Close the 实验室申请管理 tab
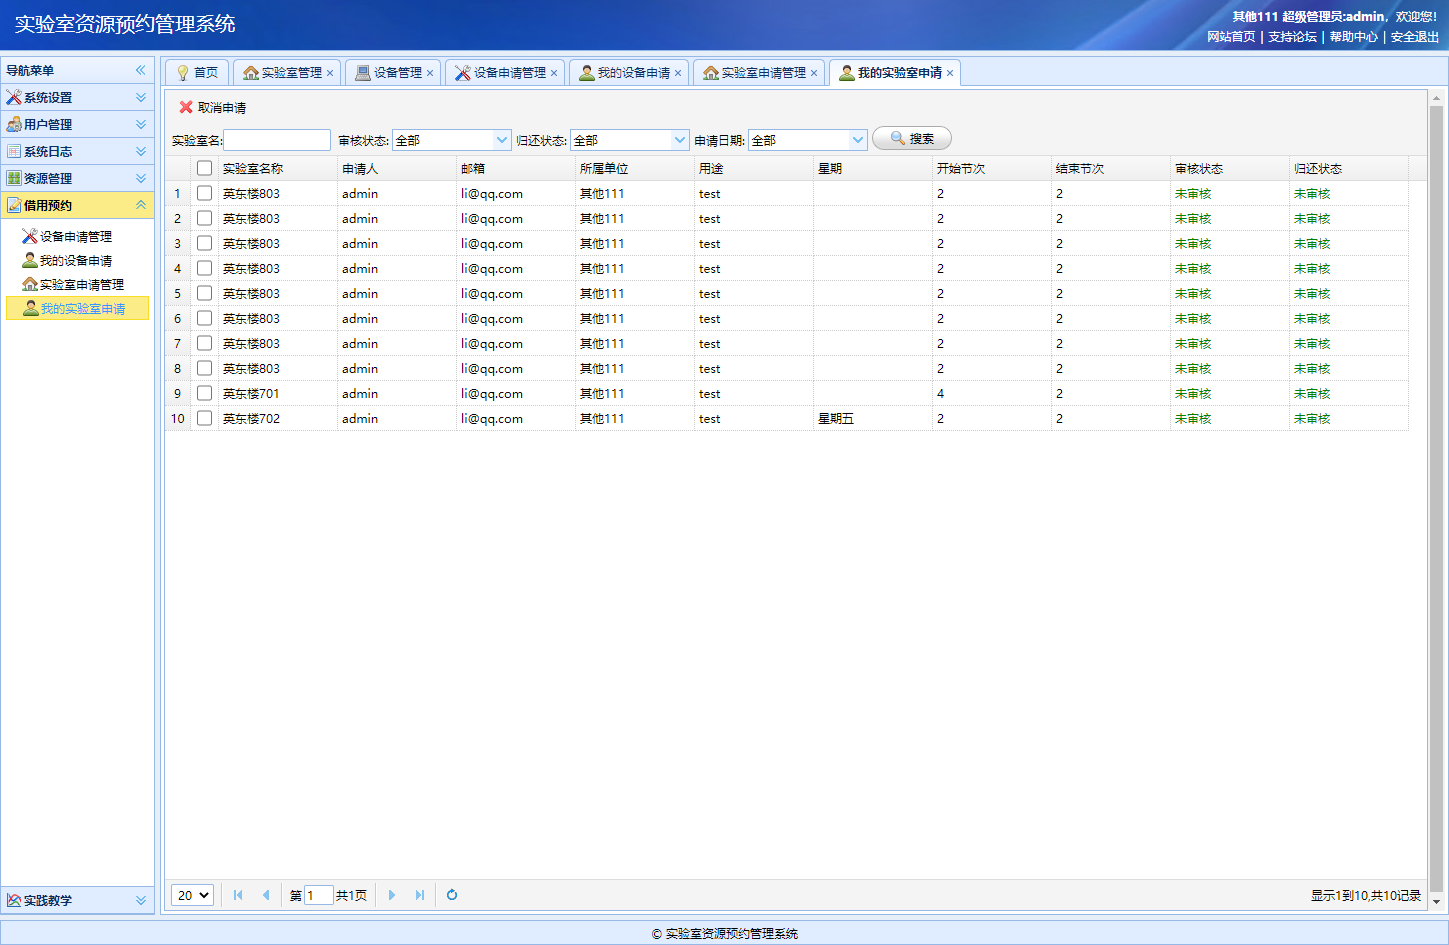This screenshot has width=1449, height=945. tap(814, 73)
